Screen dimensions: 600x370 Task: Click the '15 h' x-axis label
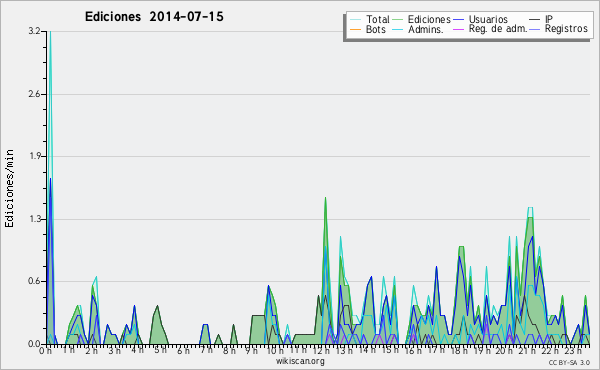(390, 350)
